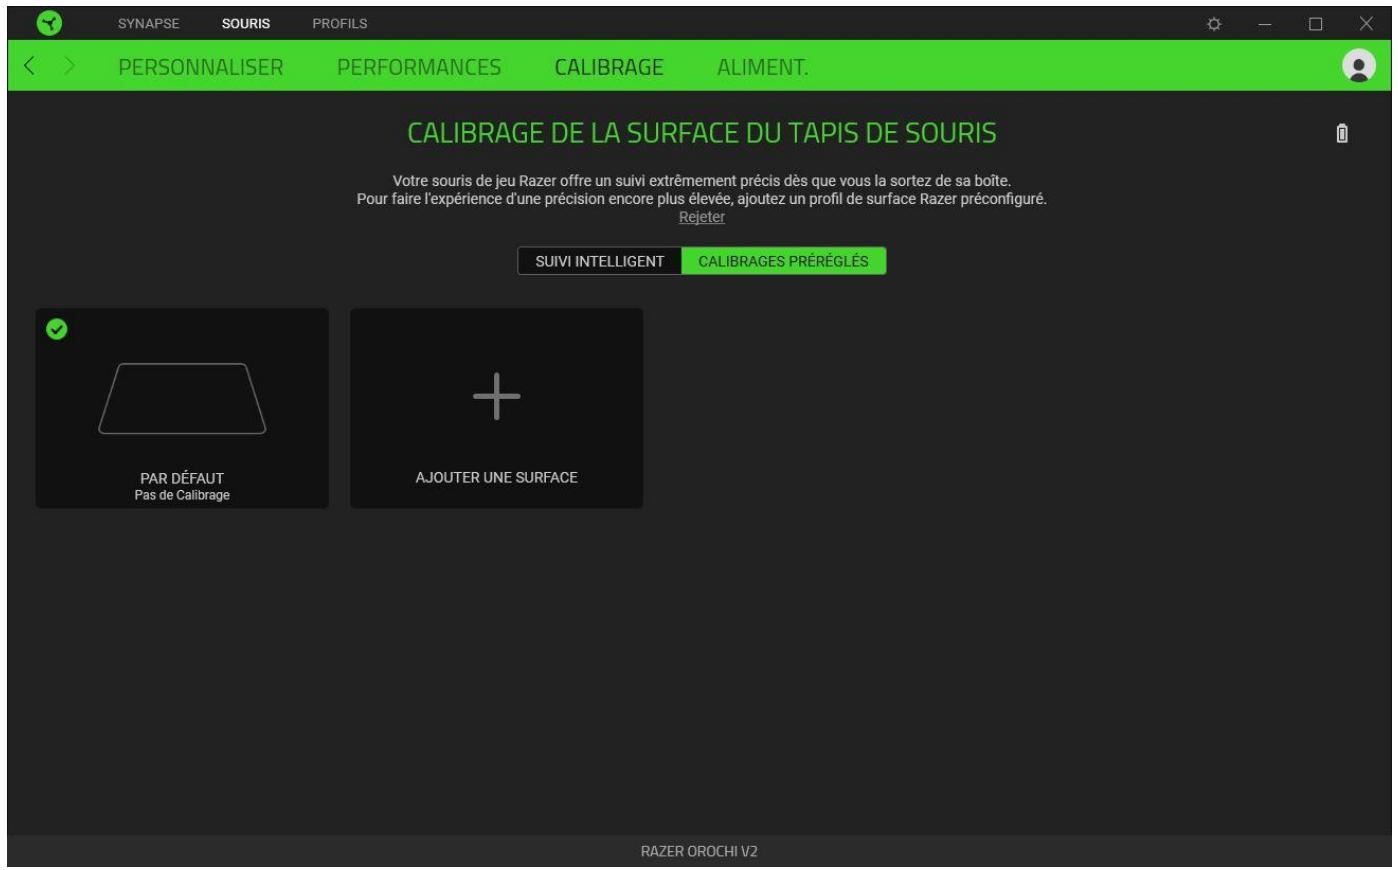This screenshot has width=1398, height=870.
Task: Open the settings gear icon
Action: tap(1214, 24)
